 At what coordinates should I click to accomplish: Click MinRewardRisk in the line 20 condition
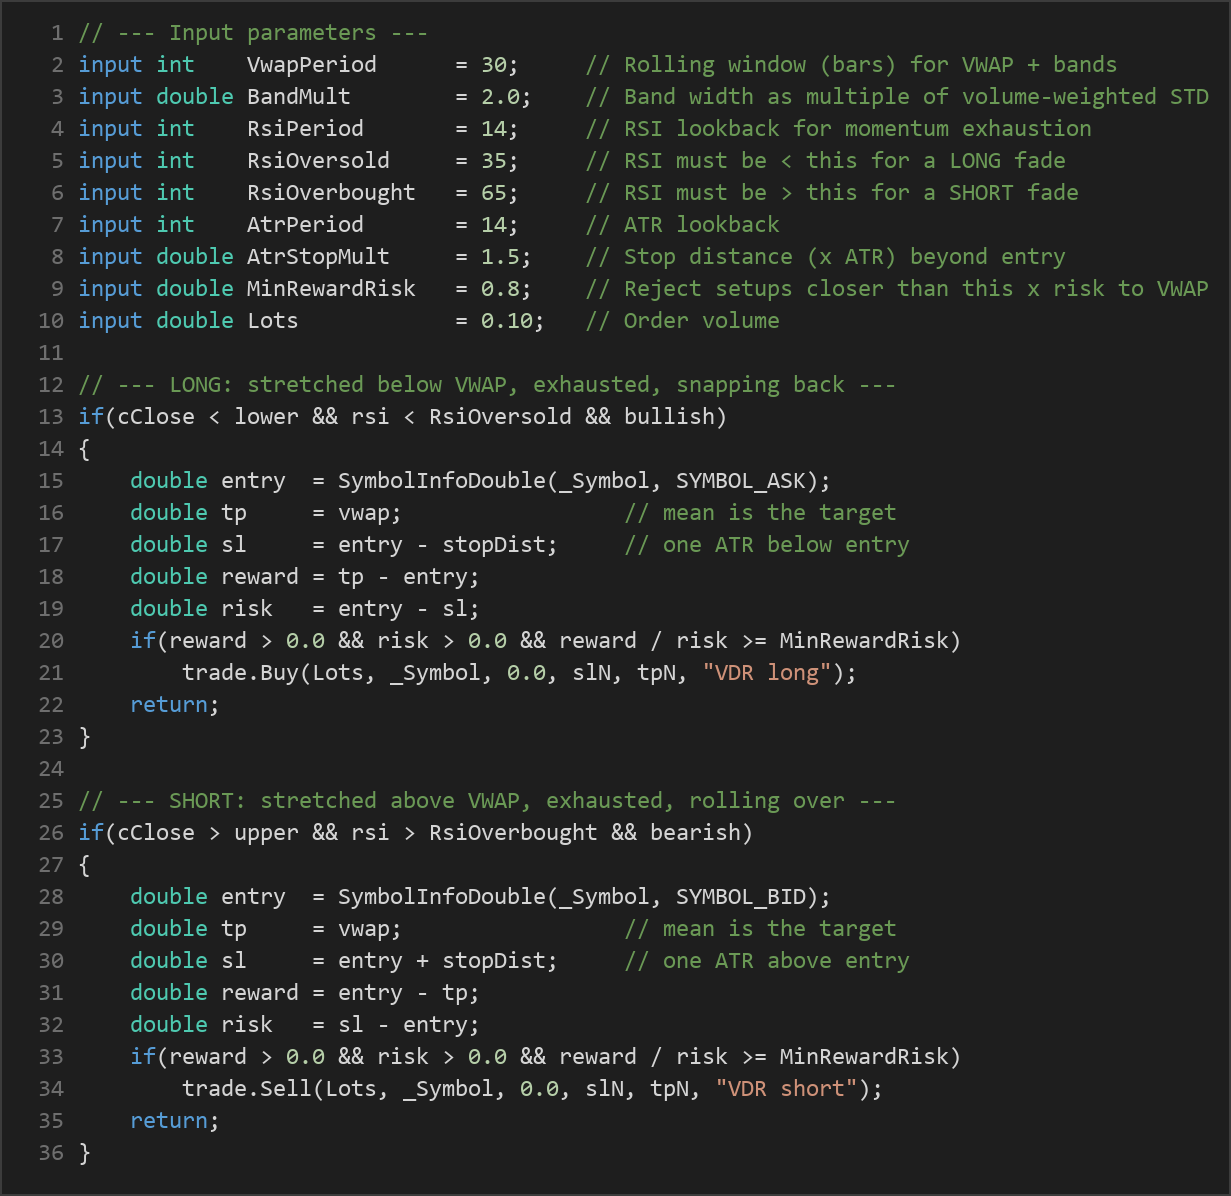[x=864, y=641]
